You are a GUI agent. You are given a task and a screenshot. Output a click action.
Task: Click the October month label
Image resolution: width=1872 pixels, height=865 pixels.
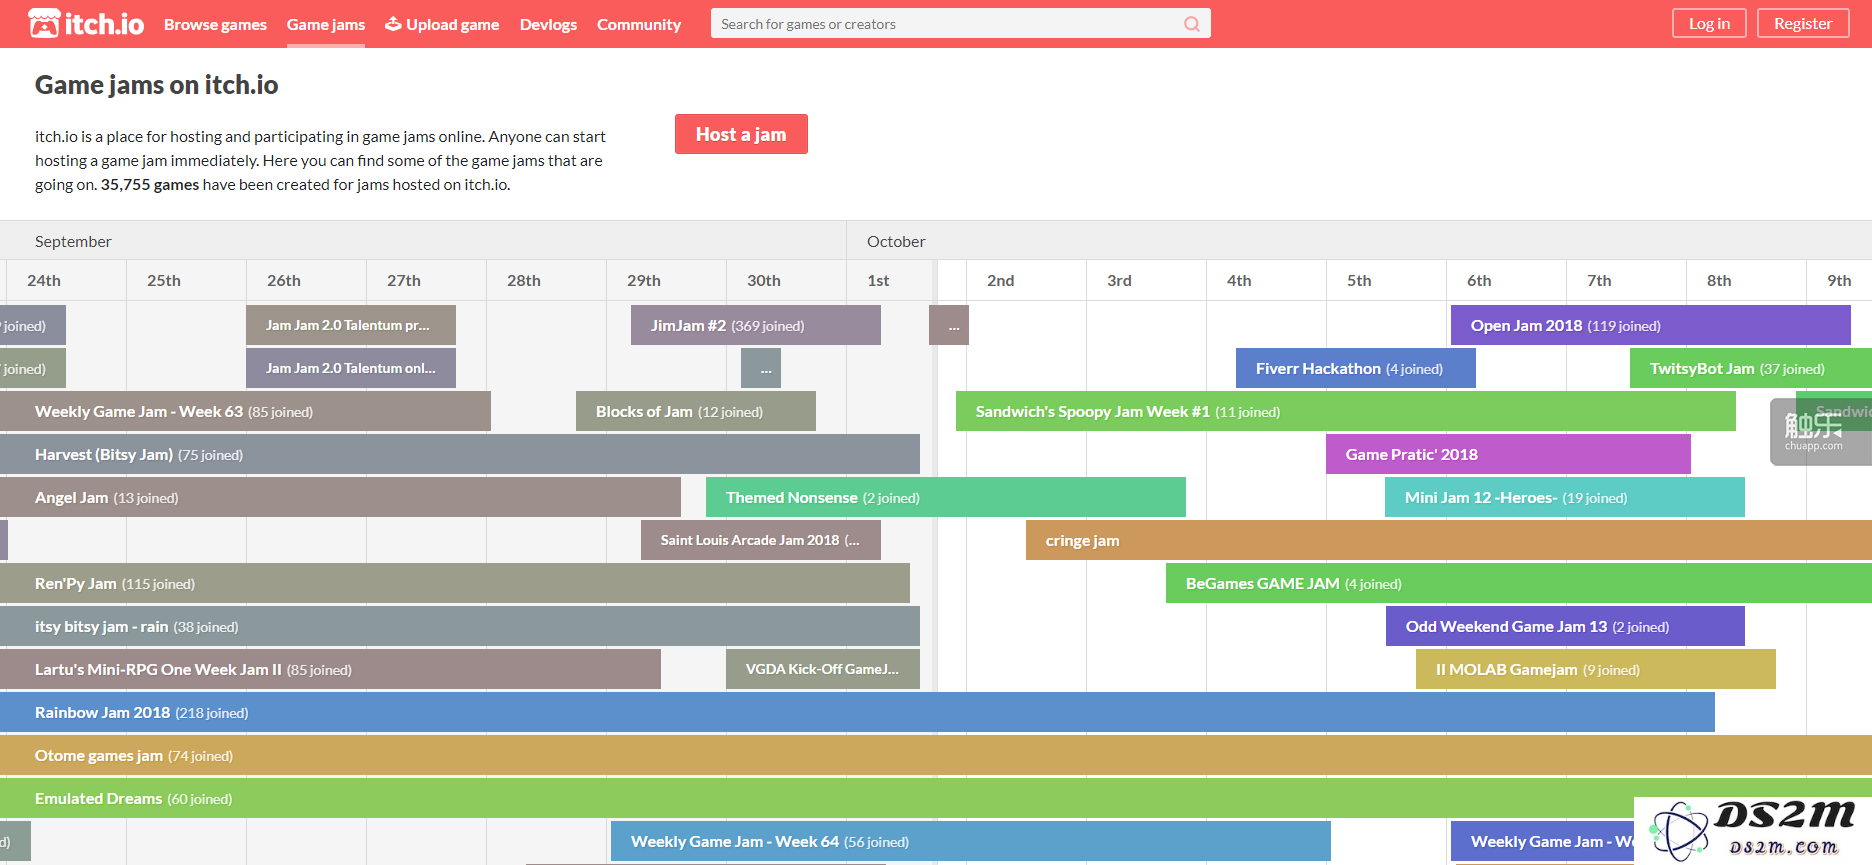pyautogui.click(x=896, y=241)
